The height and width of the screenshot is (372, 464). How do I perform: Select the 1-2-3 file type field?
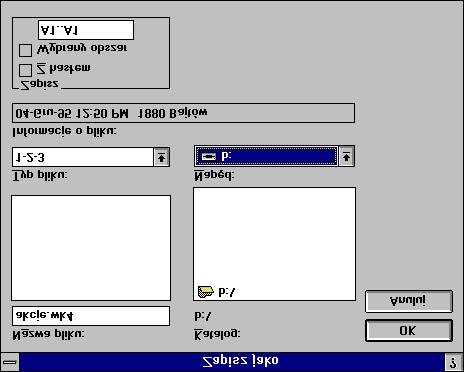[x=83, y=157]
